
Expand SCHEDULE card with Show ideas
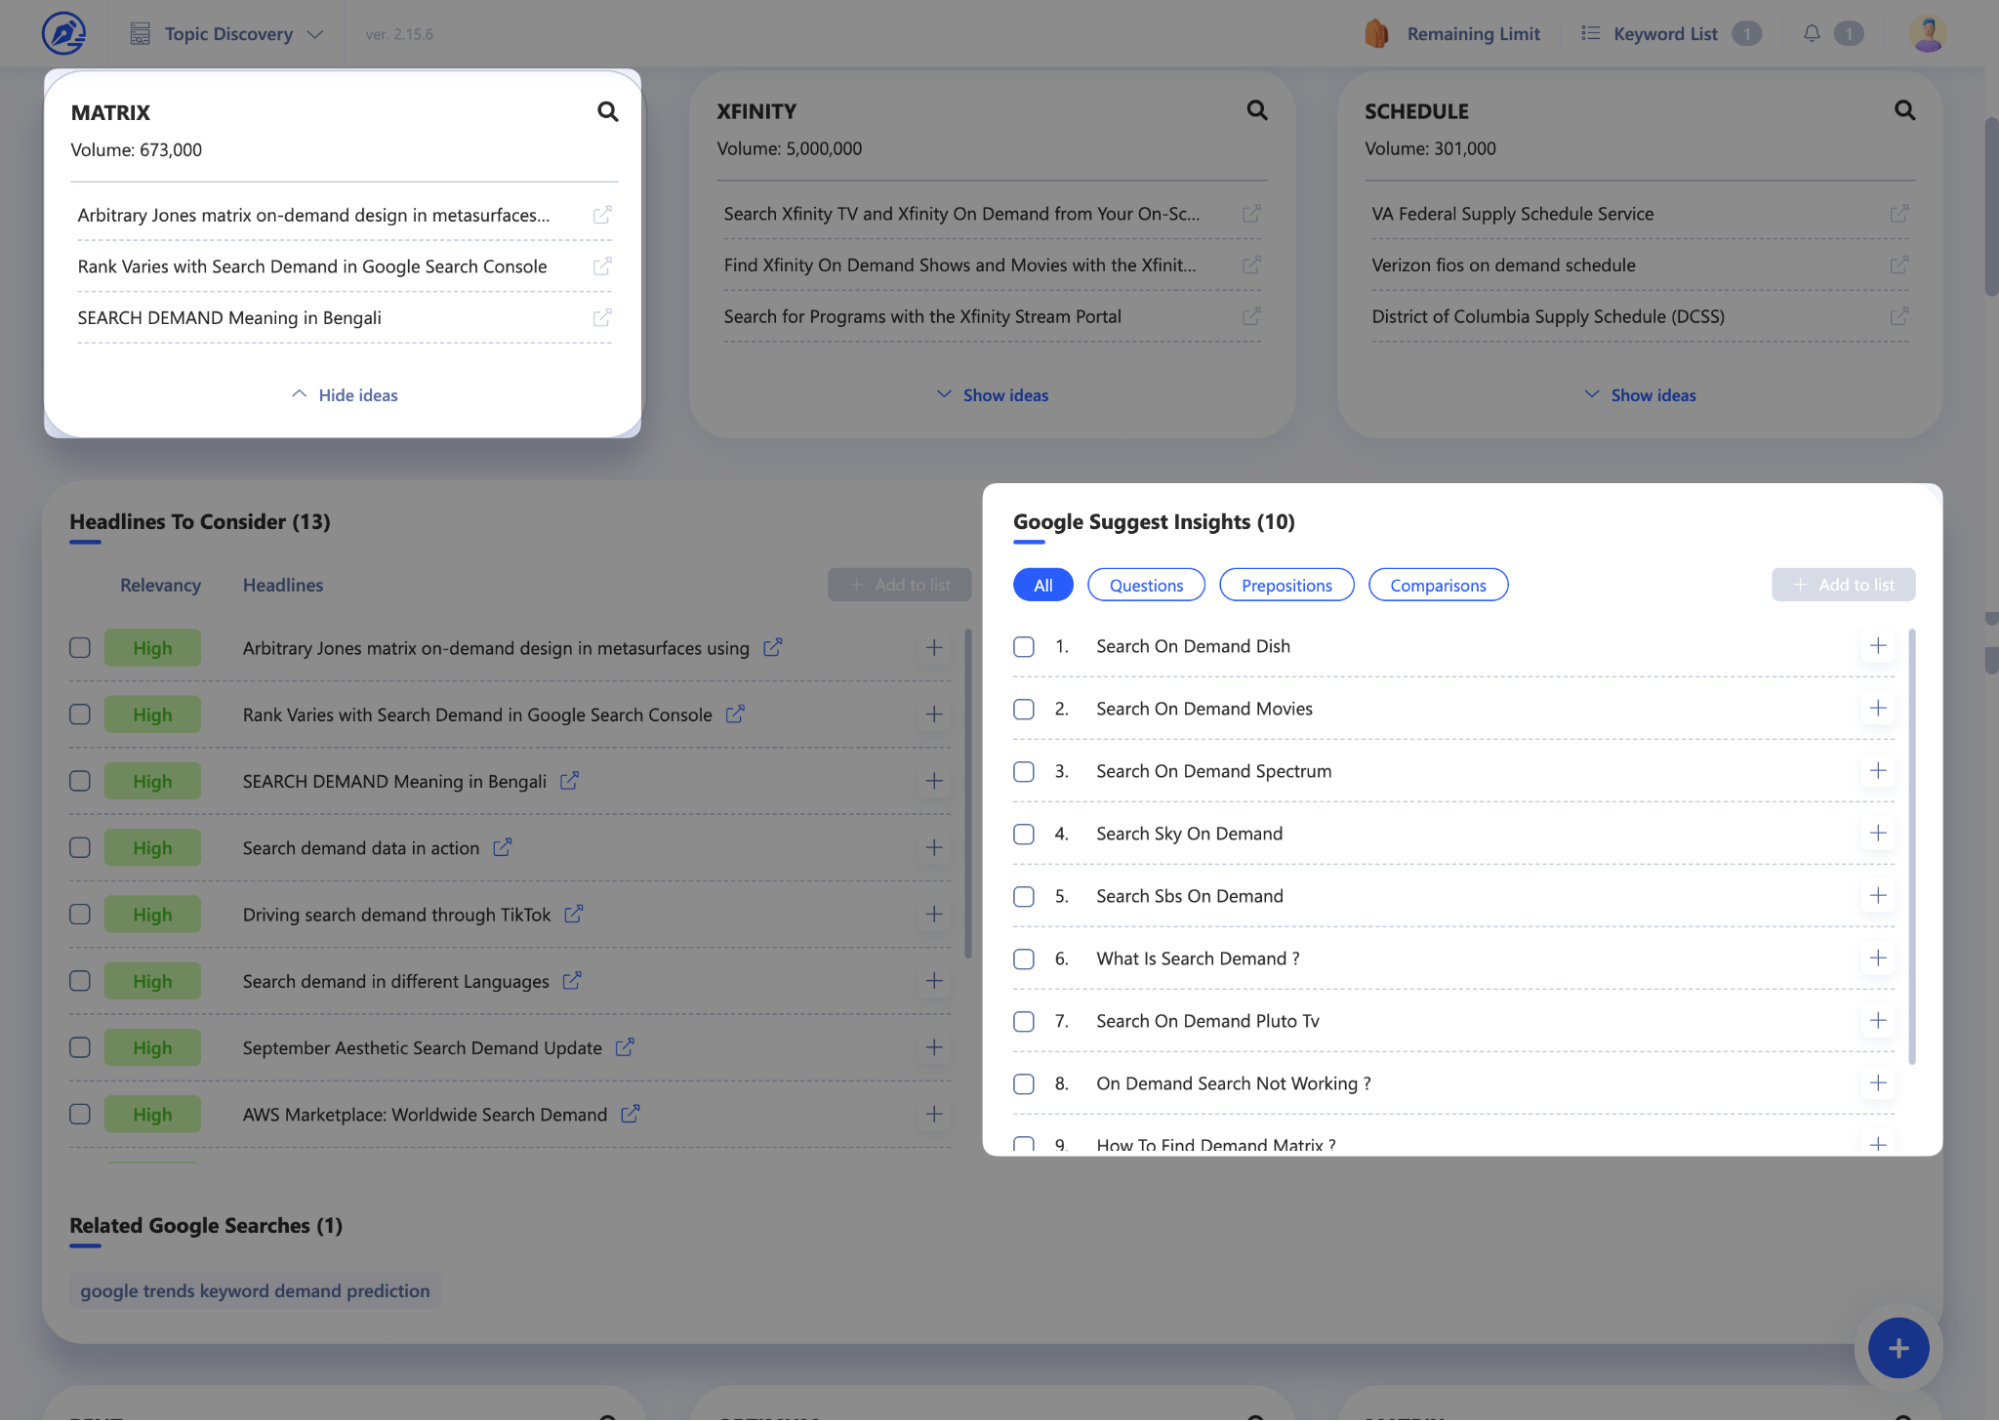[x=1640, y=395]
